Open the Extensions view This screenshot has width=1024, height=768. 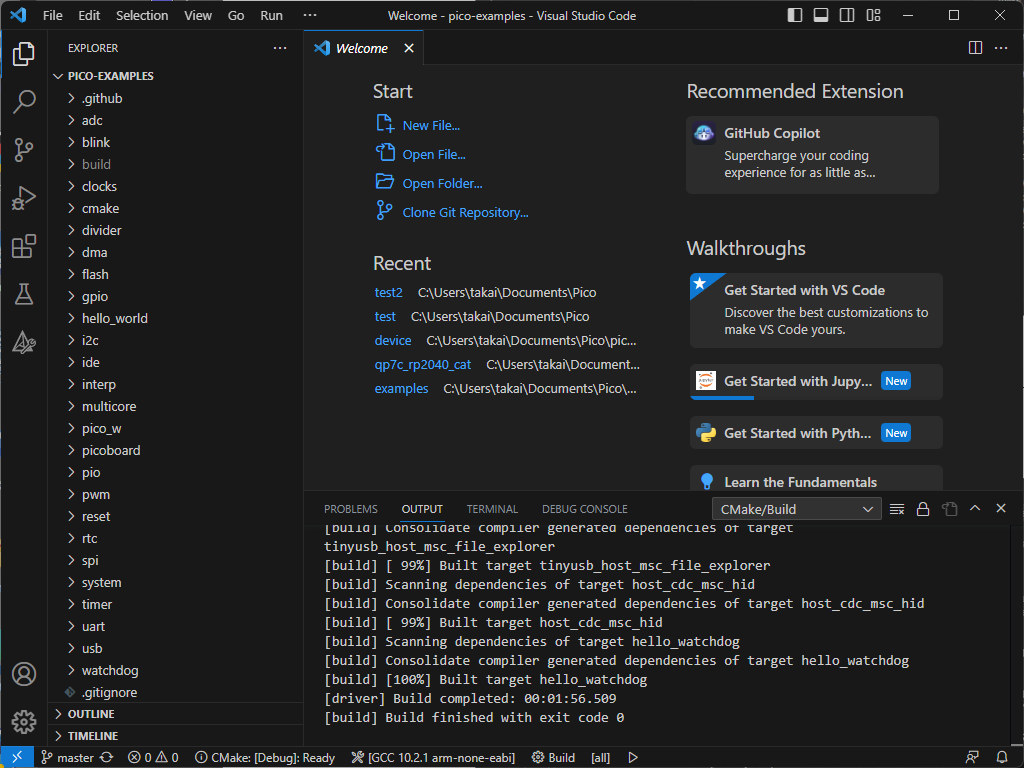24,246
